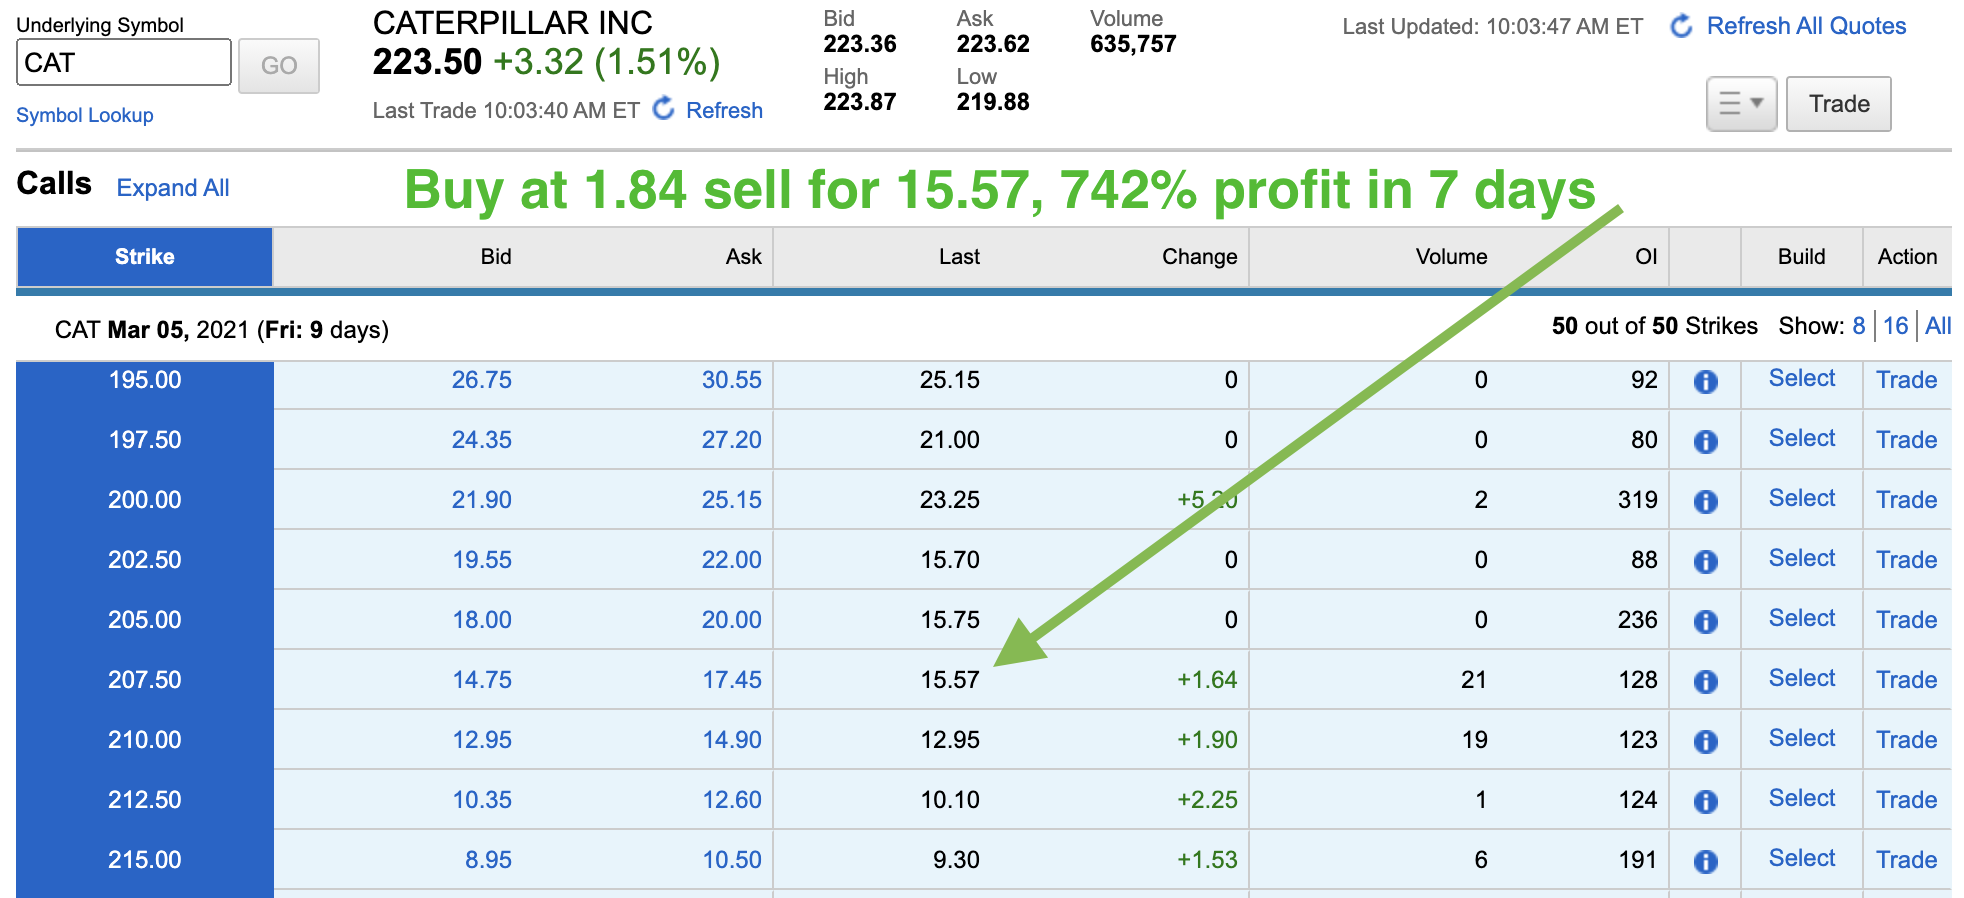Show 16 strikes in chain
Image resolution: width=1964 pixels, height=898 pixels.
point(1895,326)
